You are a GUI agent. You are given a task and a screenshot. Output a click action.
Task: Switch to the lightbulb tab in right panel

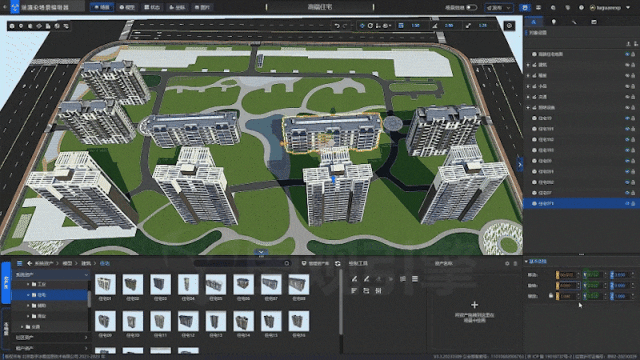coord(553,22)
